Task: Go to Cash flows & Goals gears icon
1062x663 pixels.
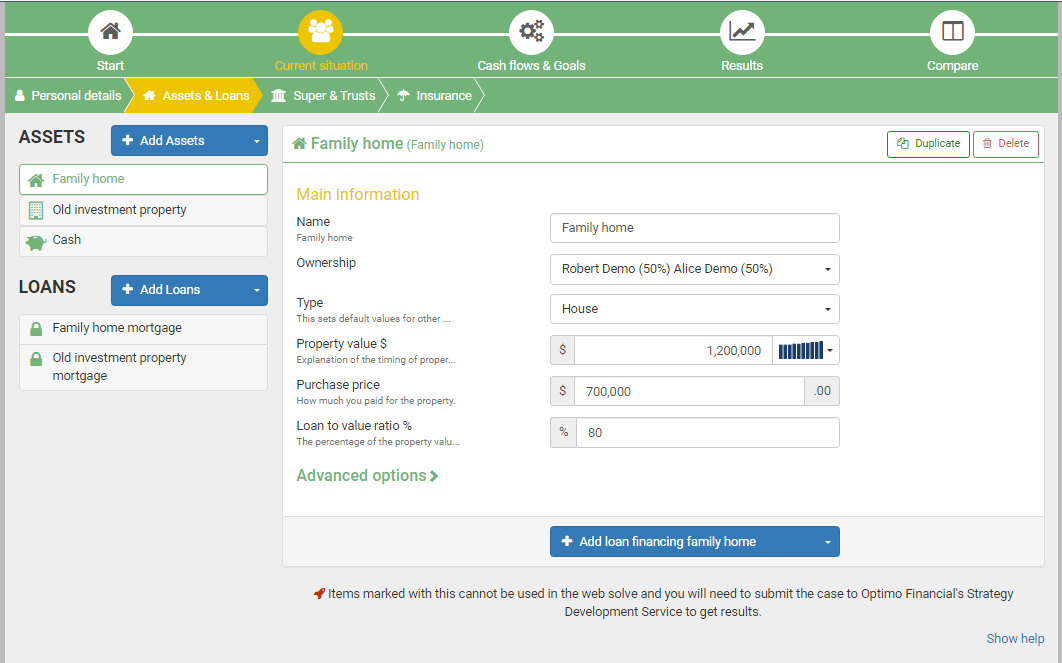Action: 531,32
